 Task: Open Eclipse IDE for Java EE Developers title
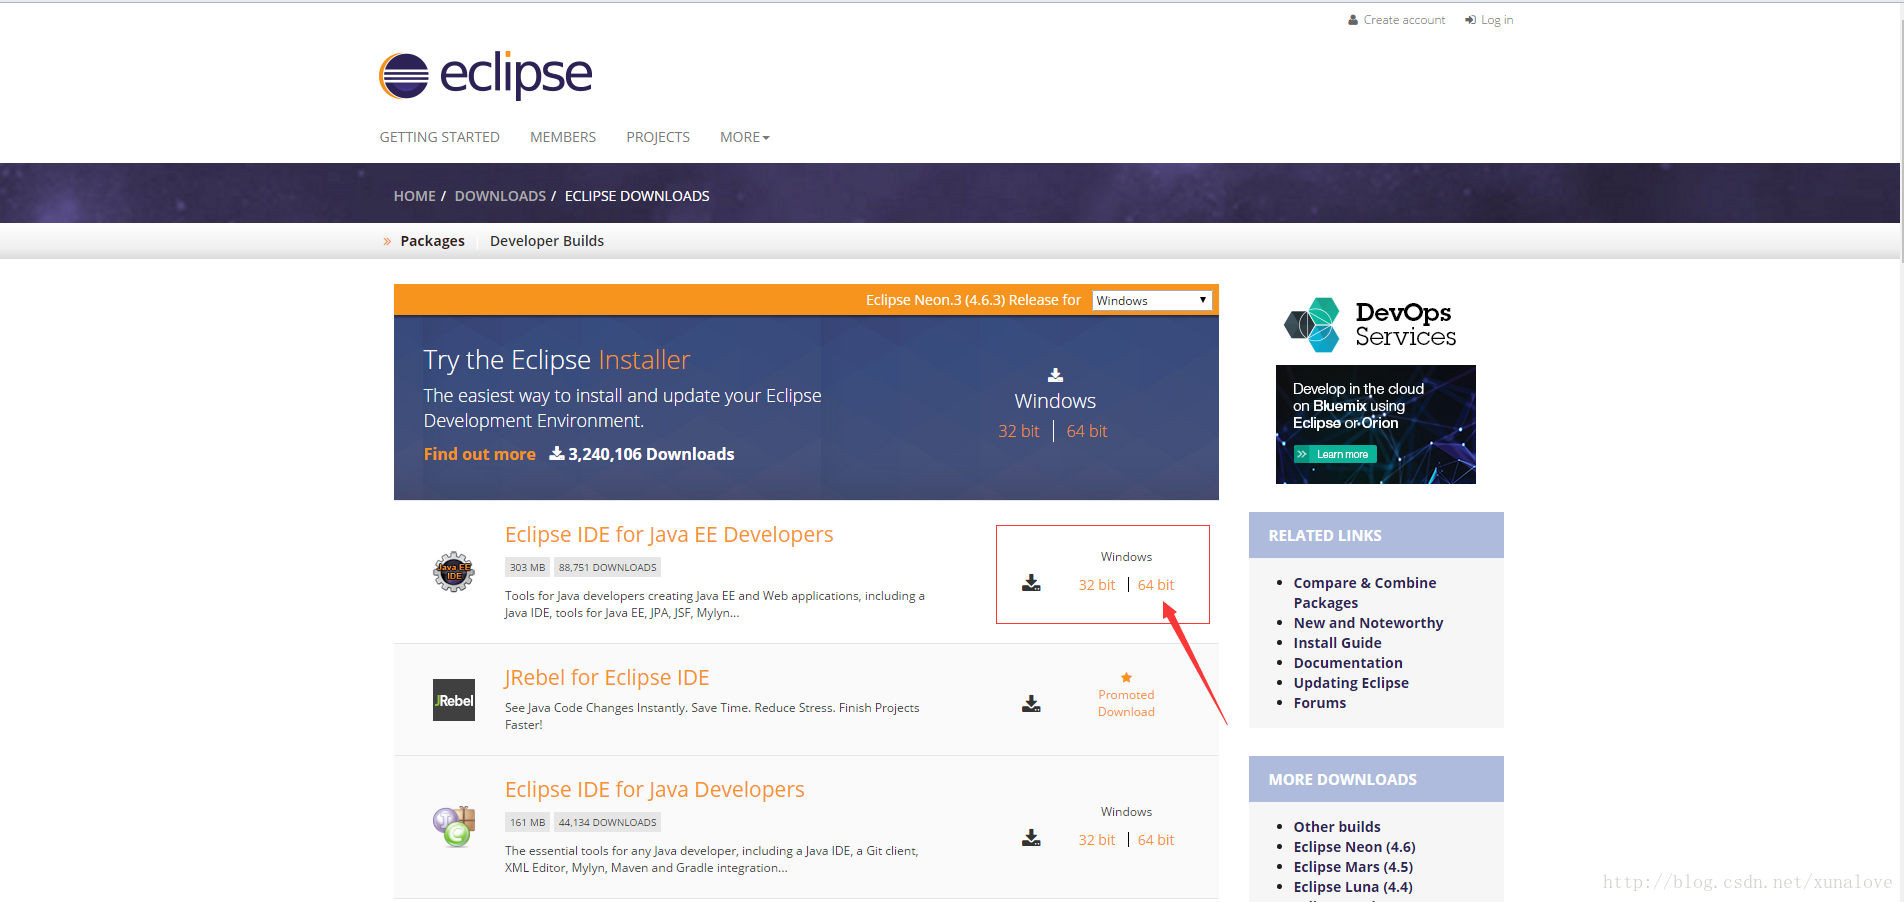tap(669, 534)
